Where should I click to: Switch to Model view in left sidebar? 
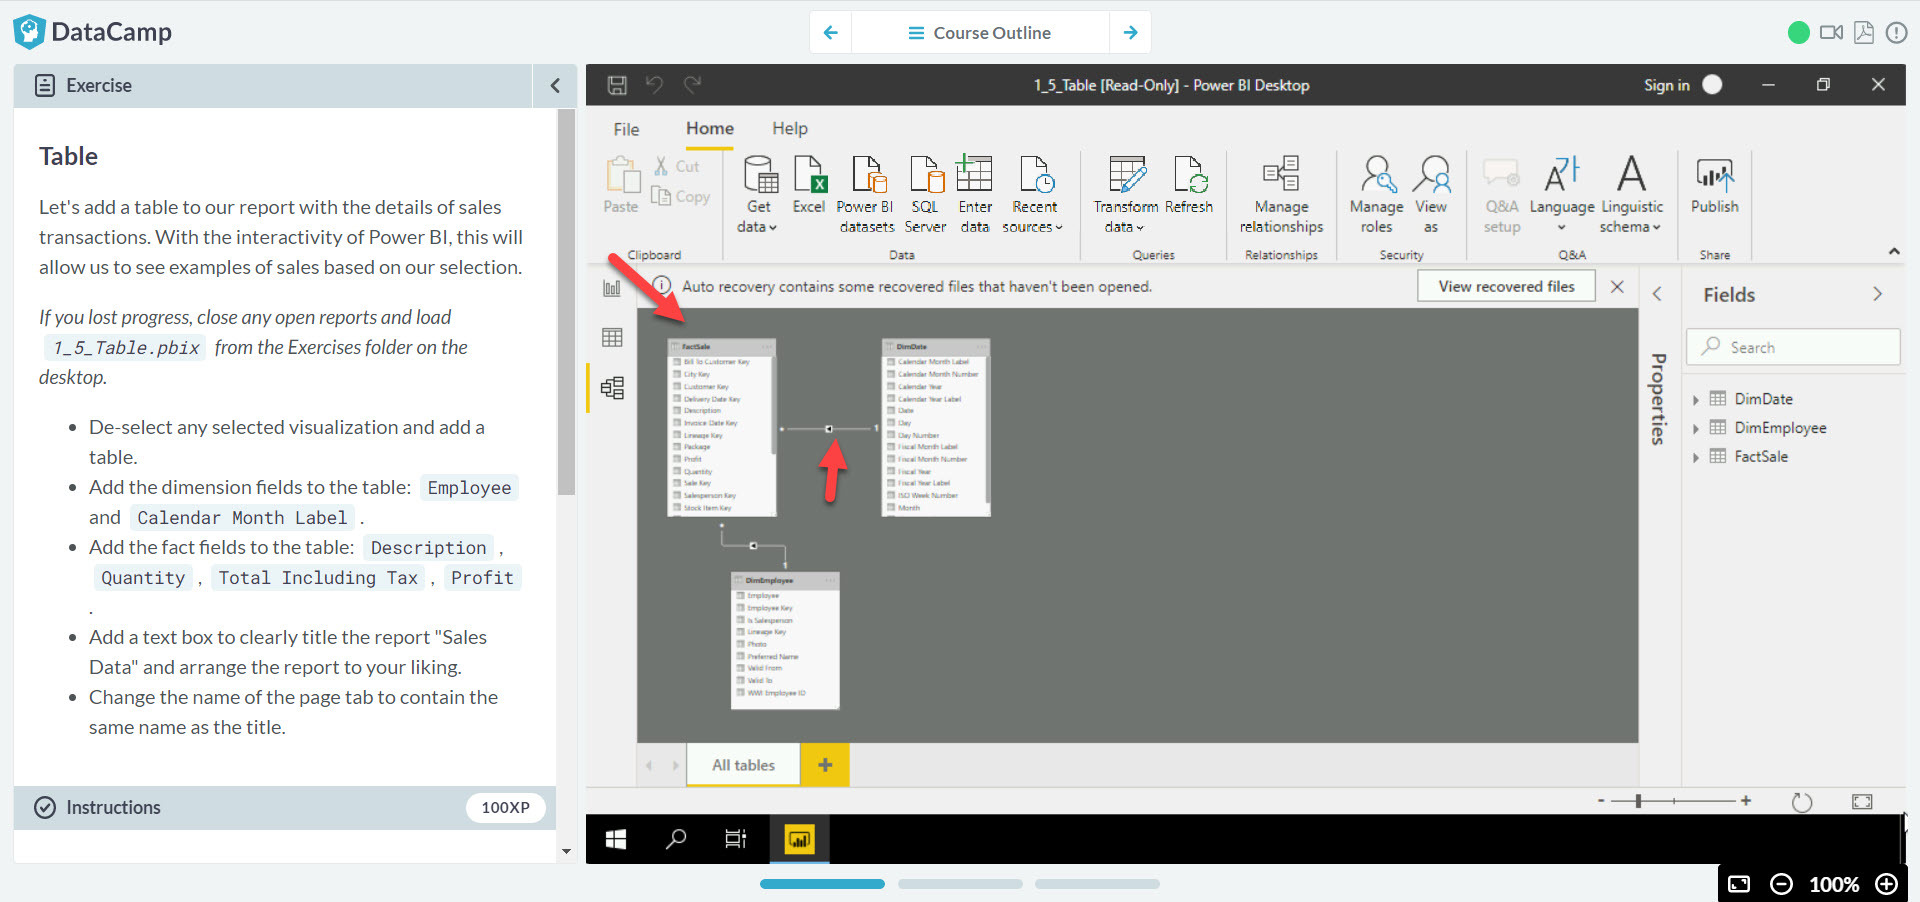tap(612, 388)
